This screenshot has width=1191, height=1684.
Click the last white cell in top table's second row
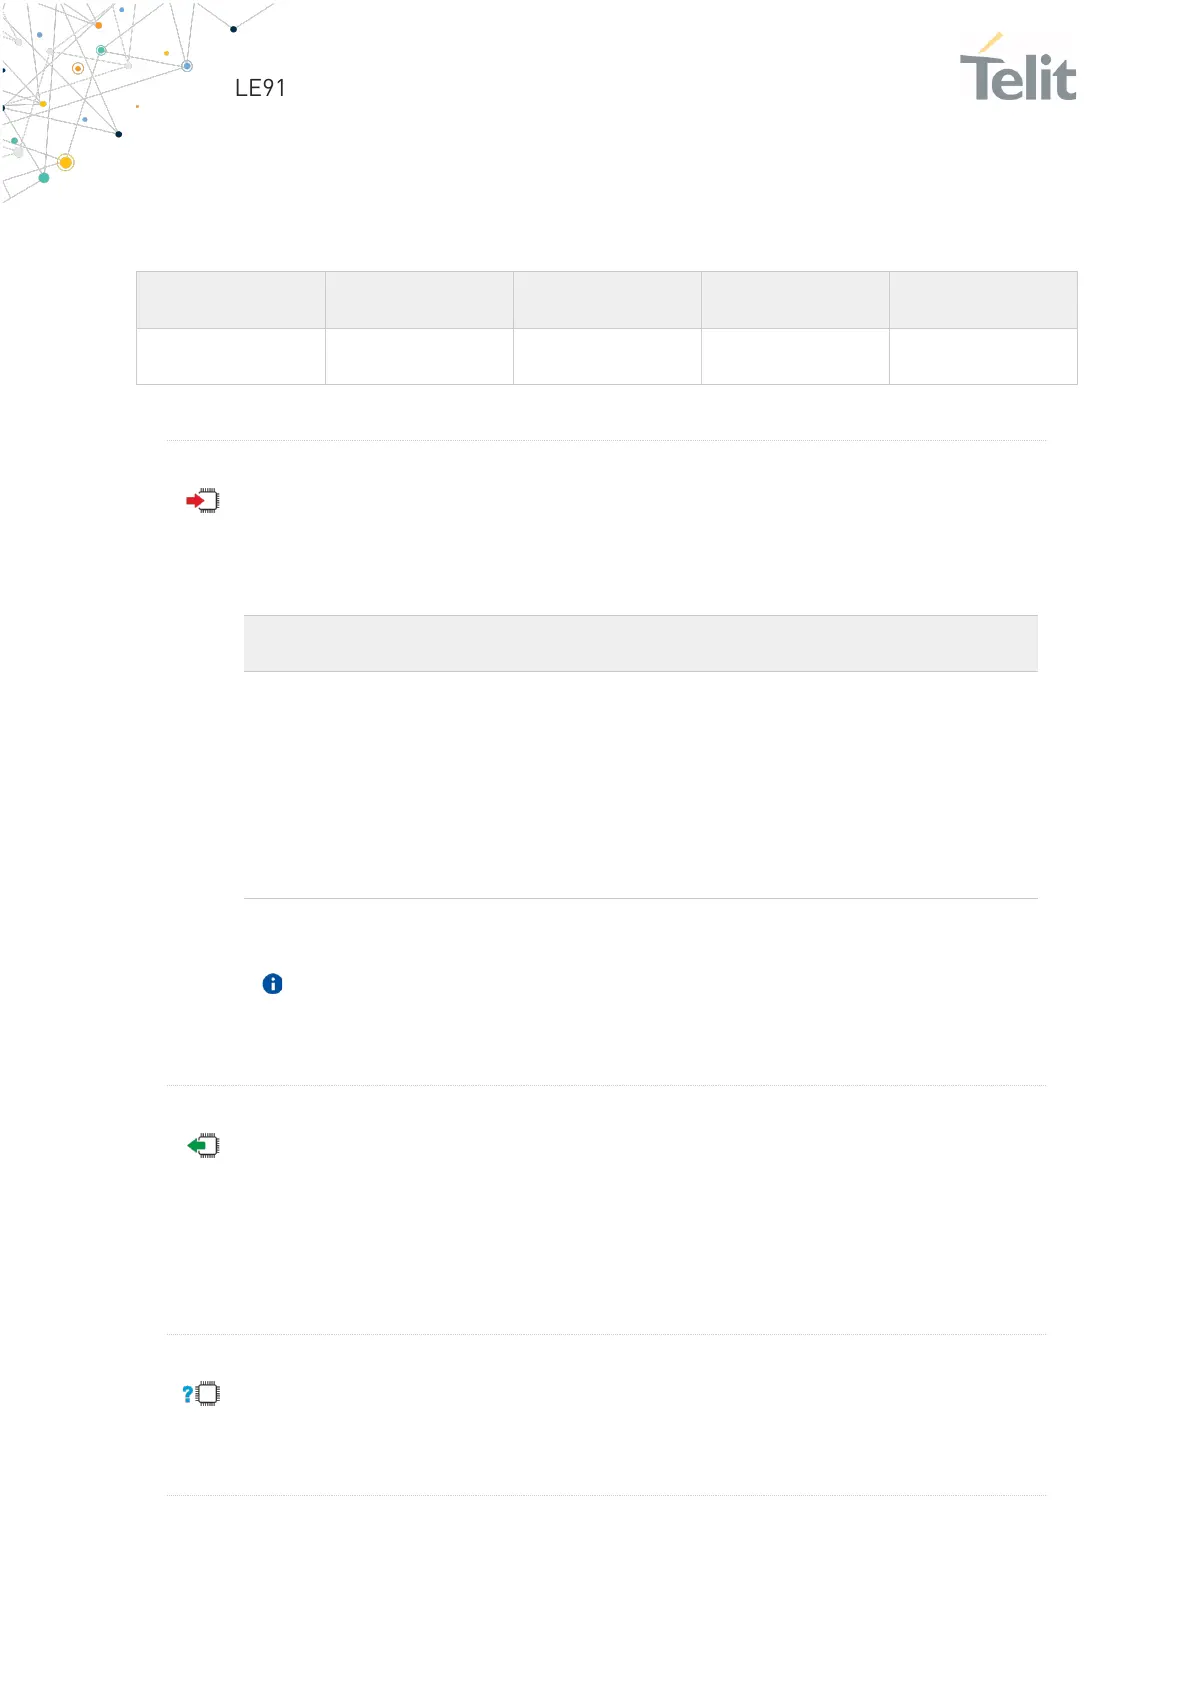983,357
